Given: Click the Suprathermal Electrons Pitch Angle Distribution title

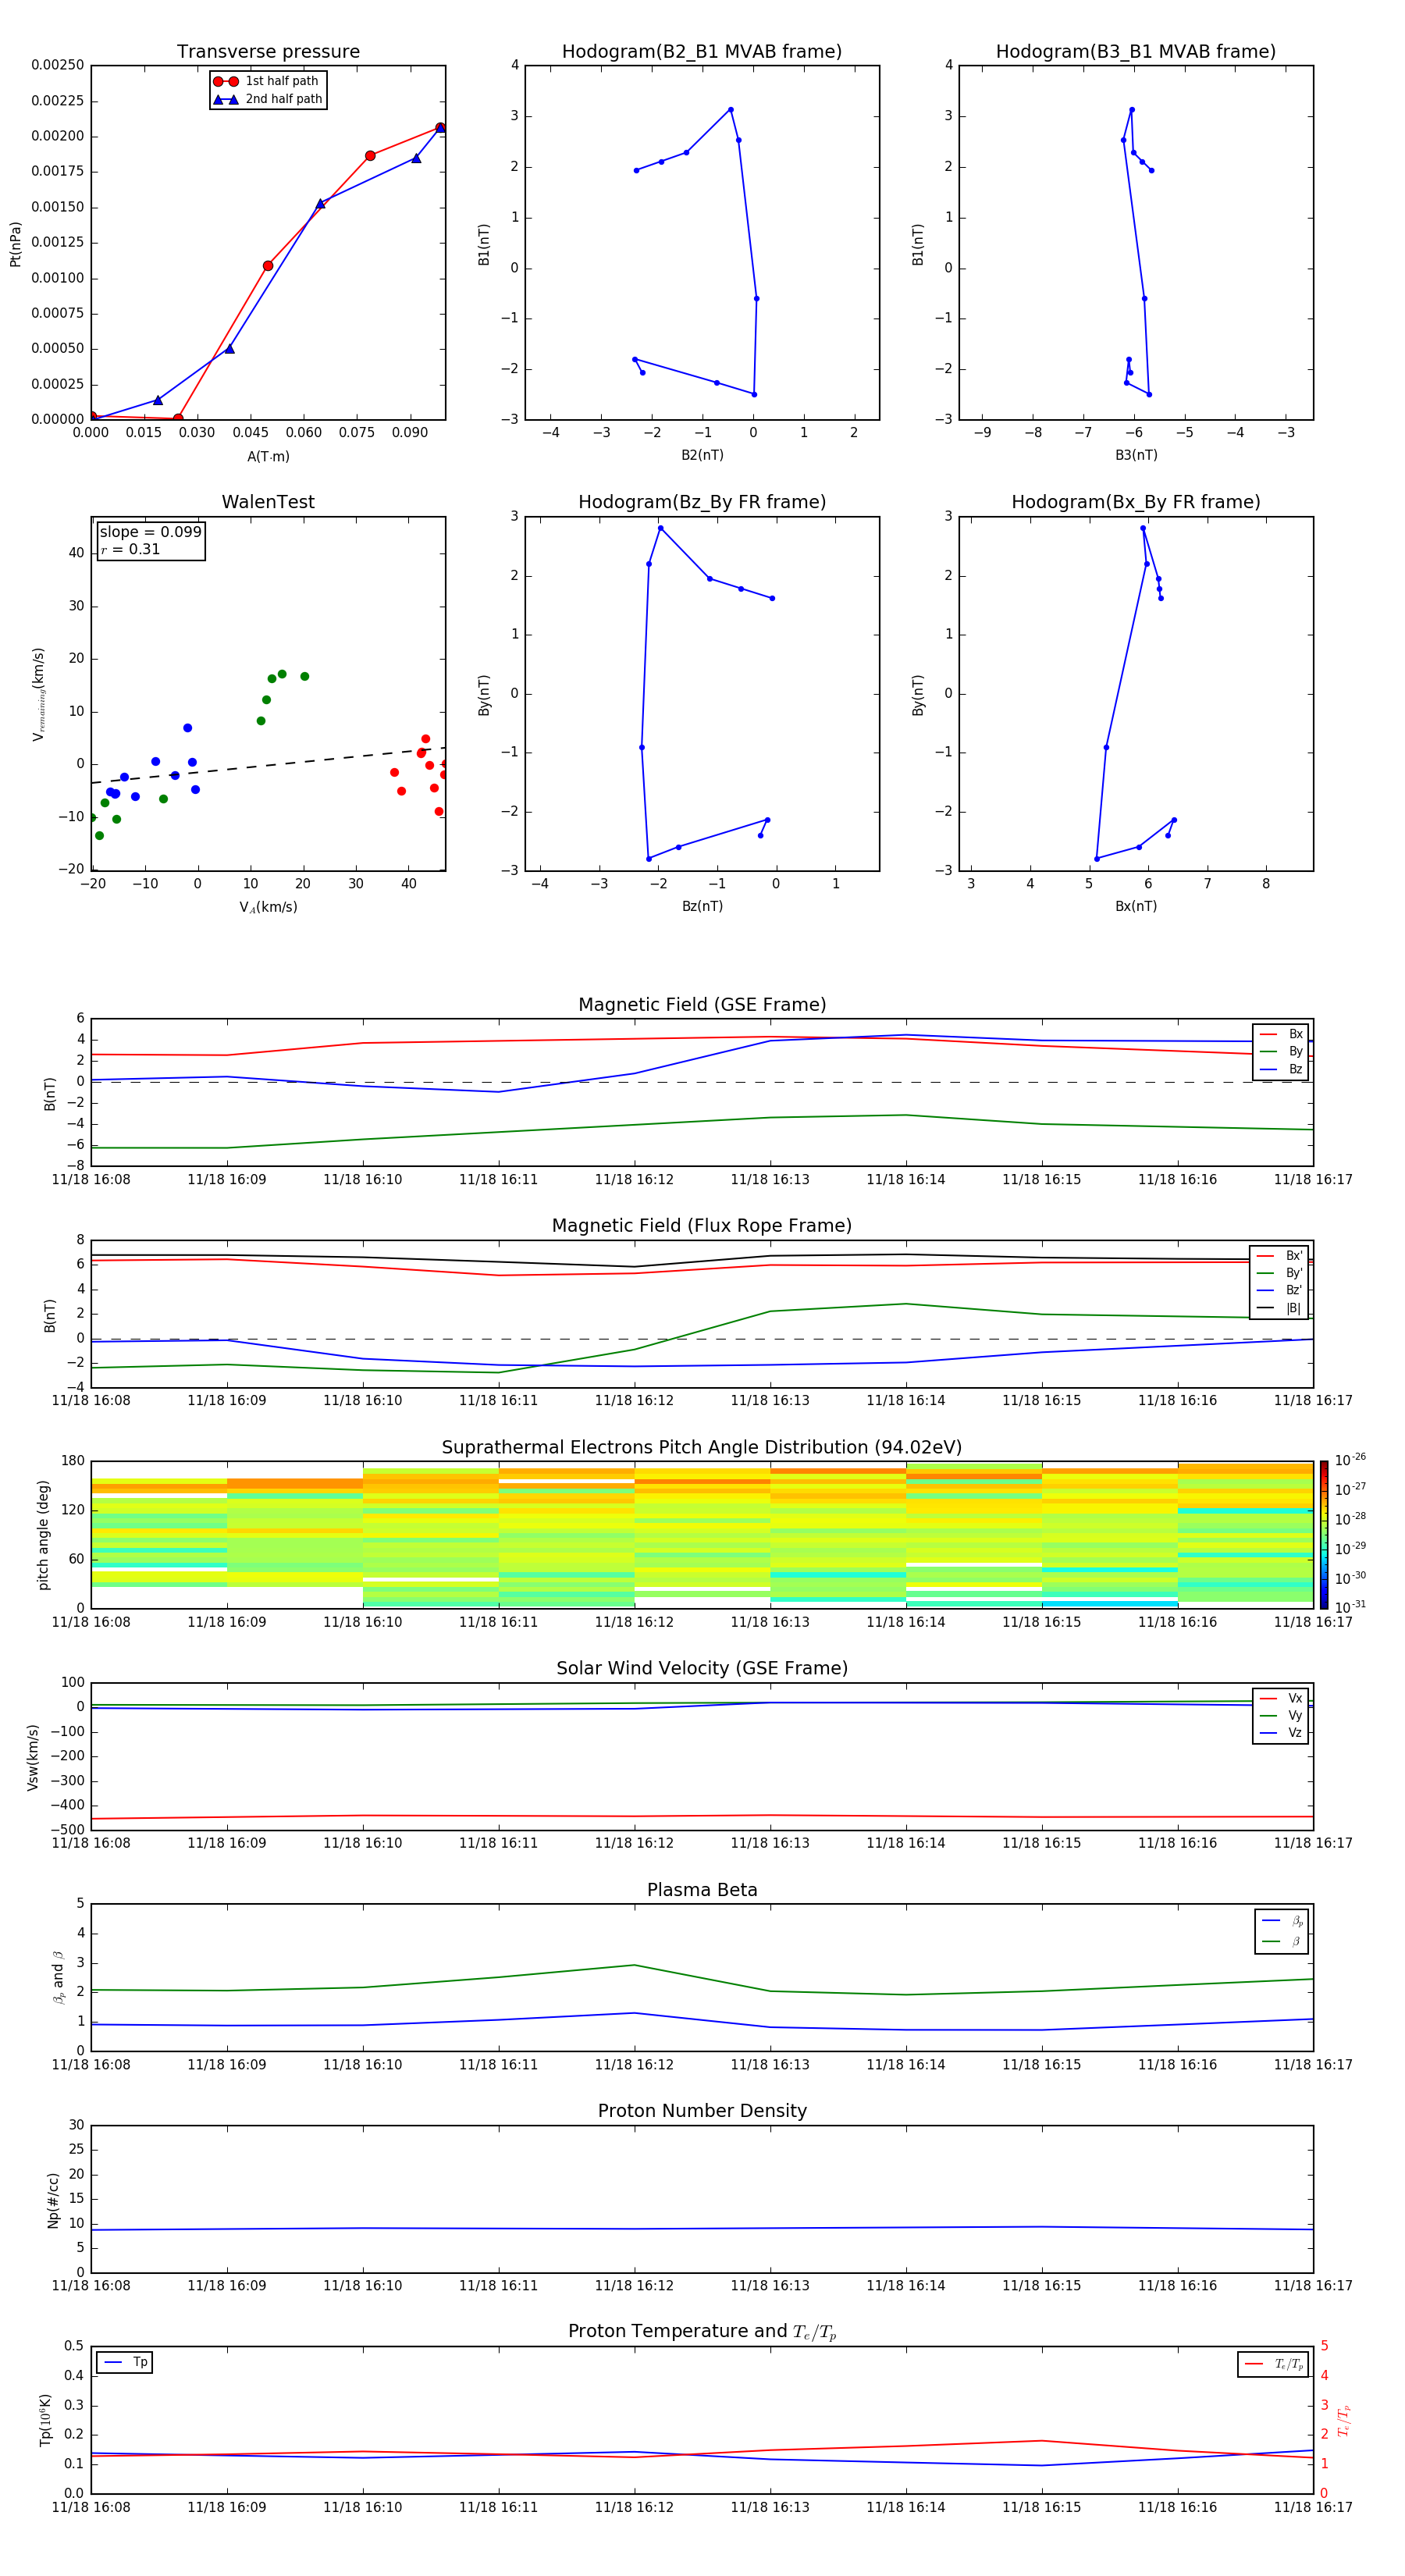Looking at the screenshot, I should click(x=702, y=1447).
